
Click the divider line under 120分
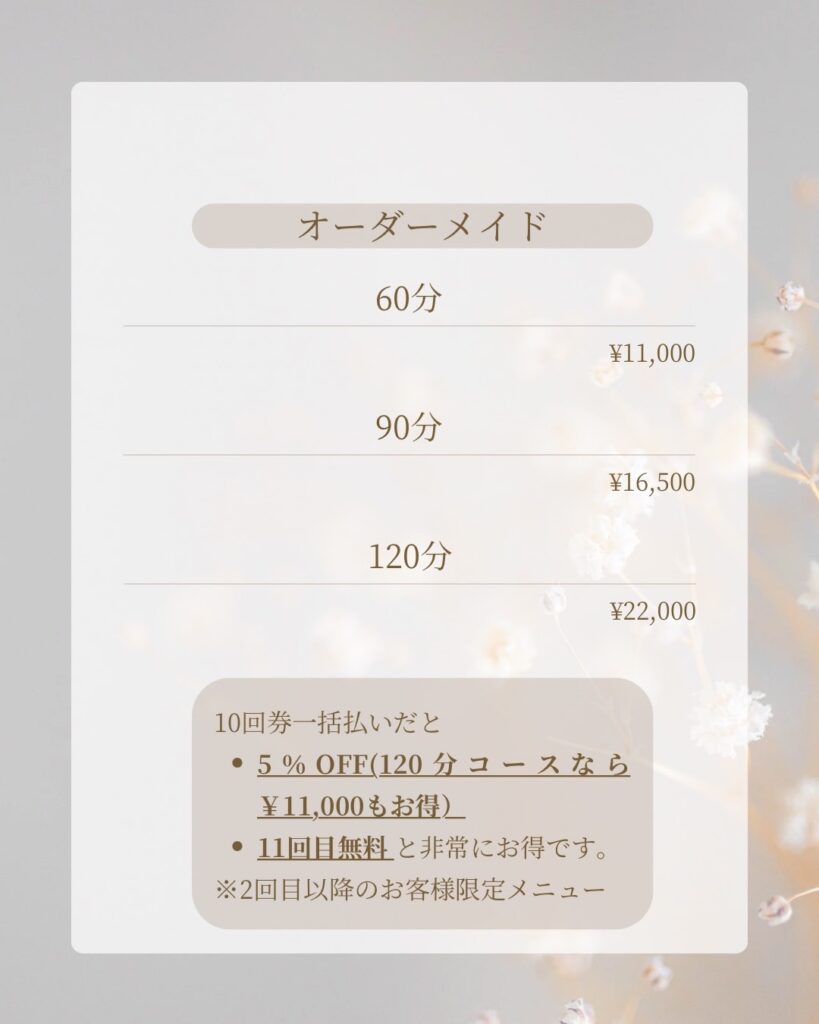point(408,584)
